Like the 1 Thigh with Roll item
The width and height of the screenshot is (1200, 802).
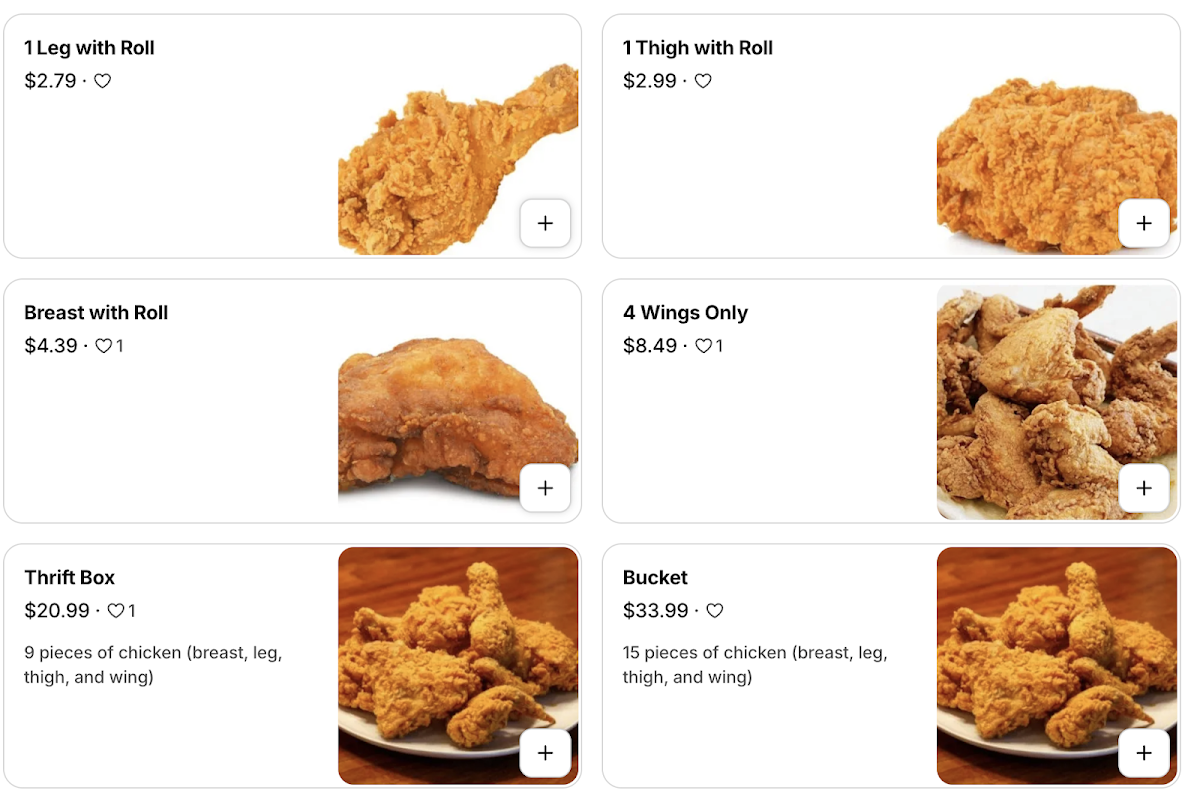click(703, 81)
